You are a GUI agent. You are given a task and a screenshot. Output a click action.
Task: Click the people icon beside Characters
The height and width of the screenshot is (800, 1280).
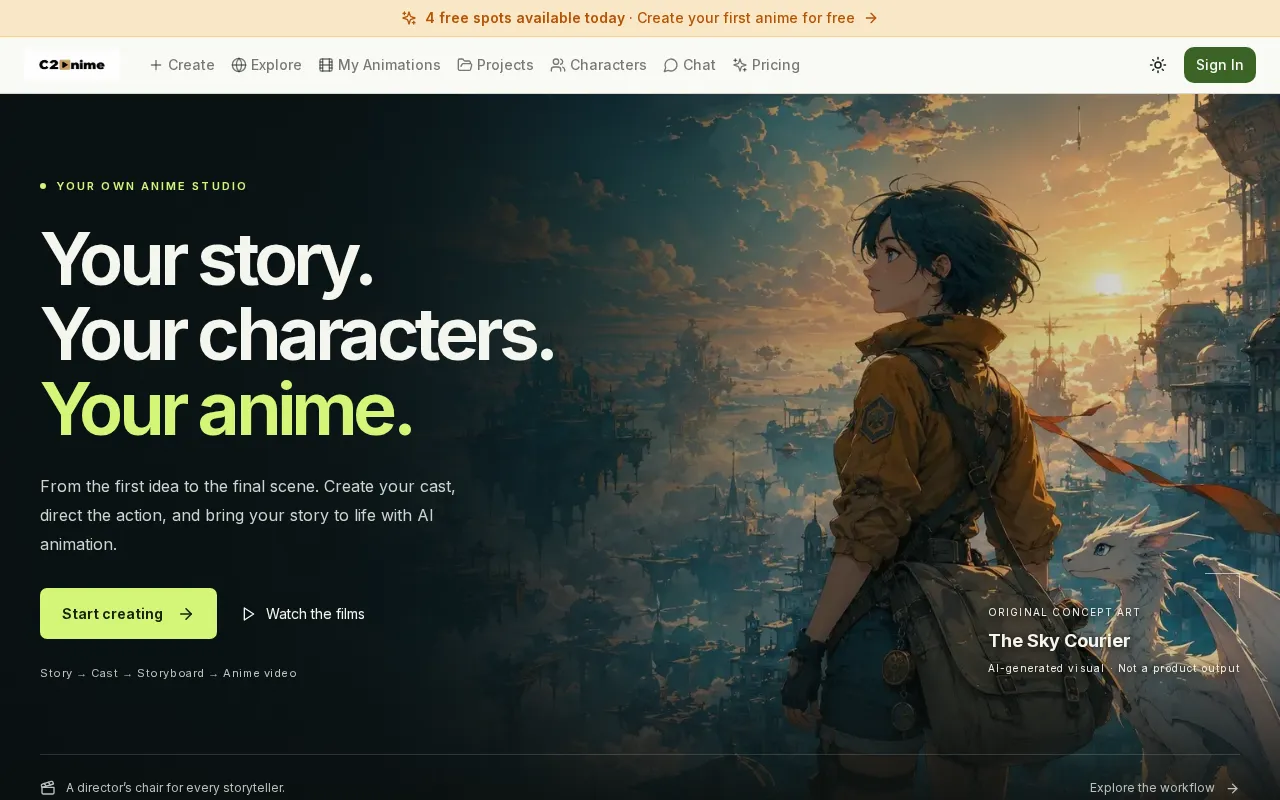pos(558,65)
